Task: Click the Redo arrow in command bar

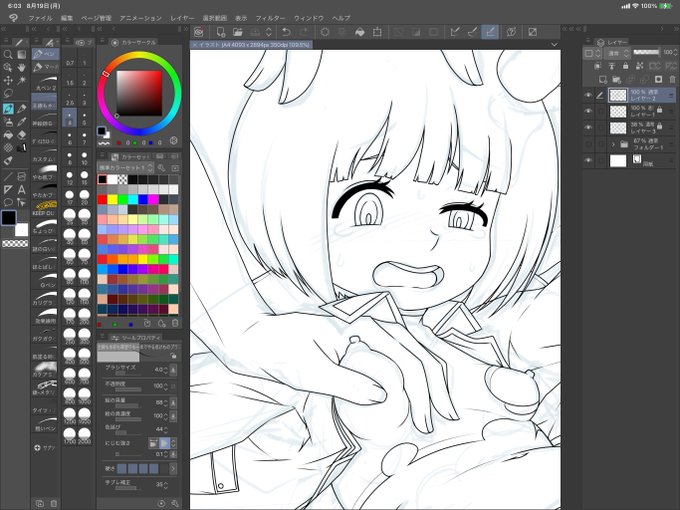Action: [x=304, y=32]
